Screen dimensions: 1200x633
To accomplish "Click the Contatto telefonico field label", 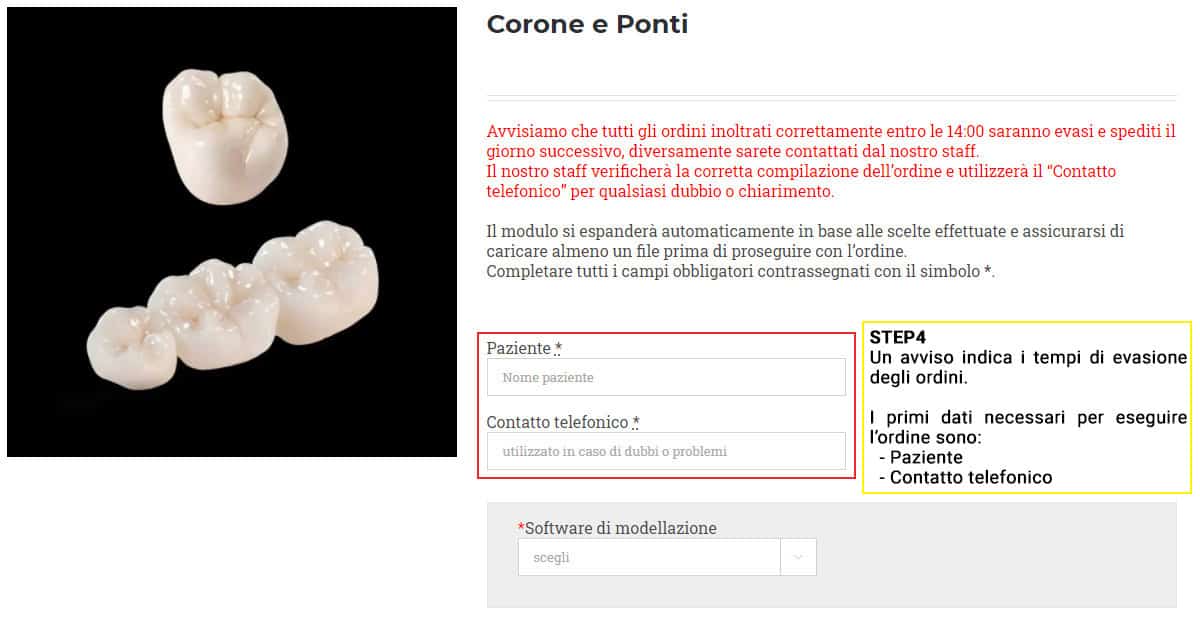I will [x=557, y=422].
